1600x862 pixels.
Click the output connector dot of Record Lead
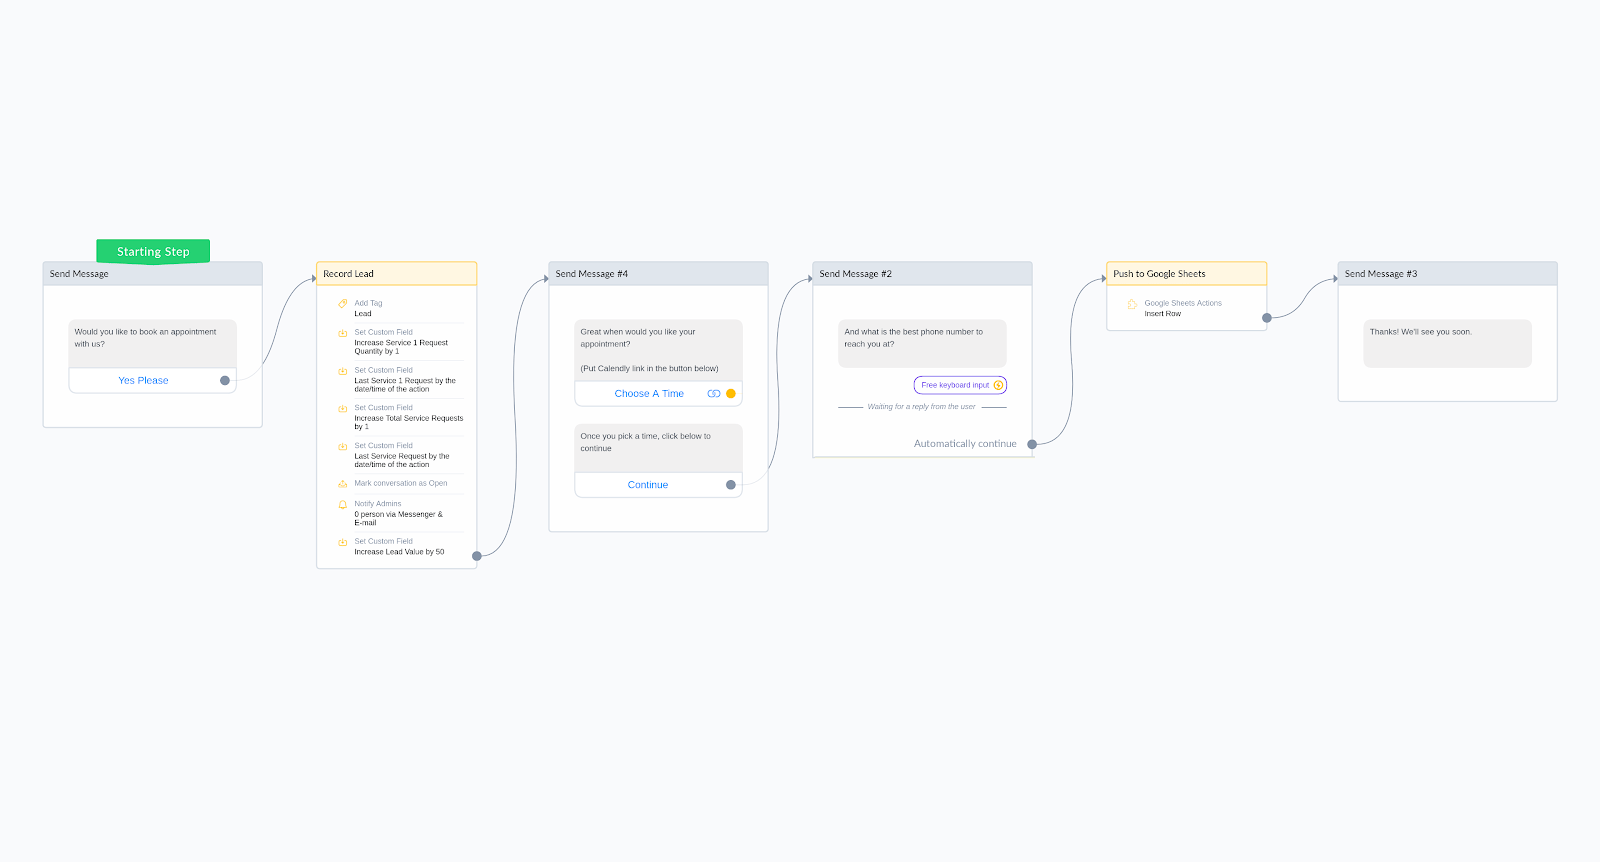click(477, 556)
